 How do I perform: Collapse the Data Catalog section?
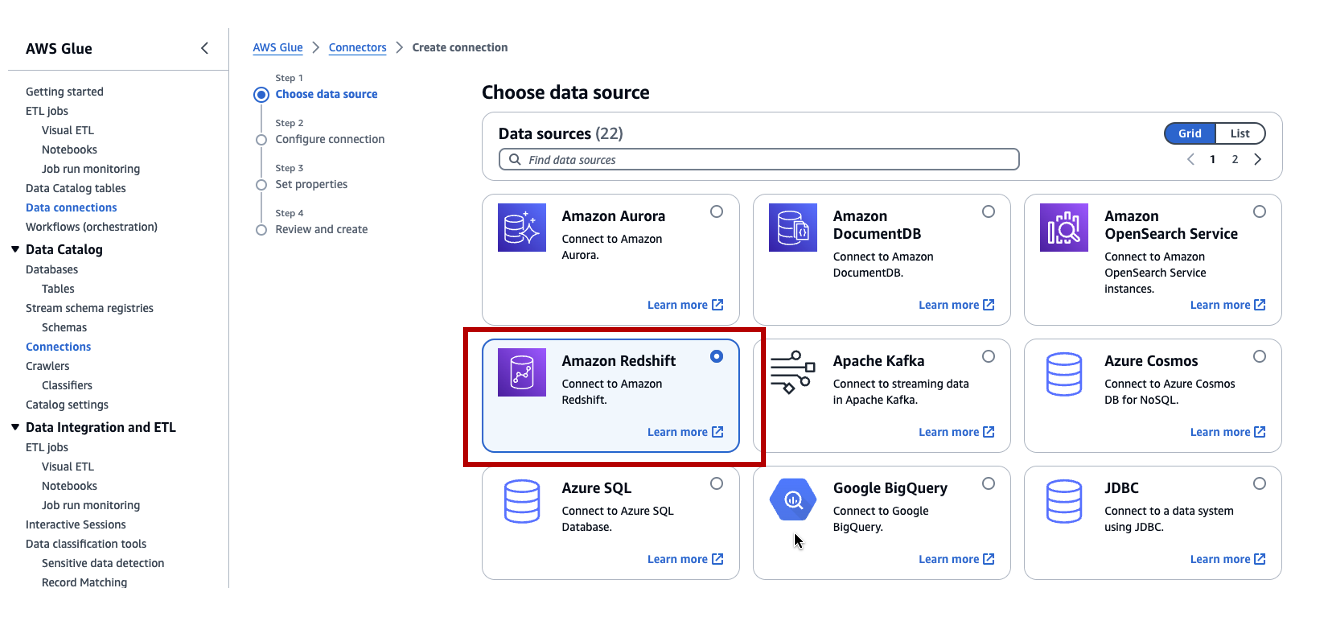point(15,250)
